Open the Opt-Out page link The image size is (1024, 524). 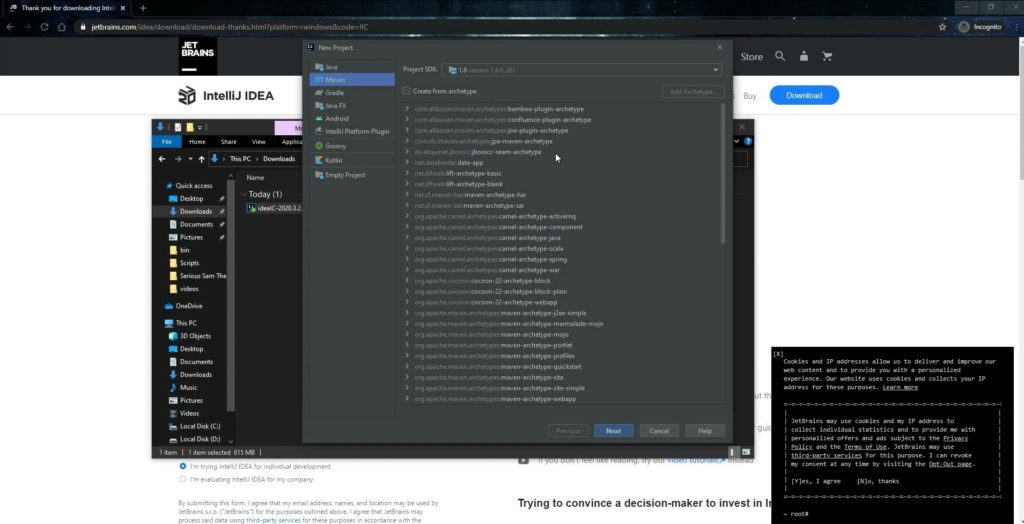[950, 464]
